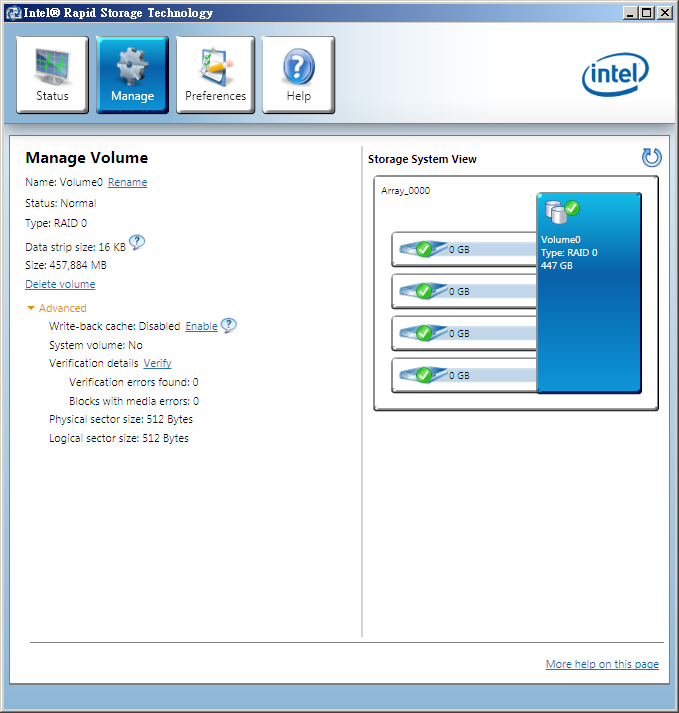This screenshot has width=679, height=713.
Task: Click the 'Type: RAID 0' line on the left
Action: [x=56, y=223]
